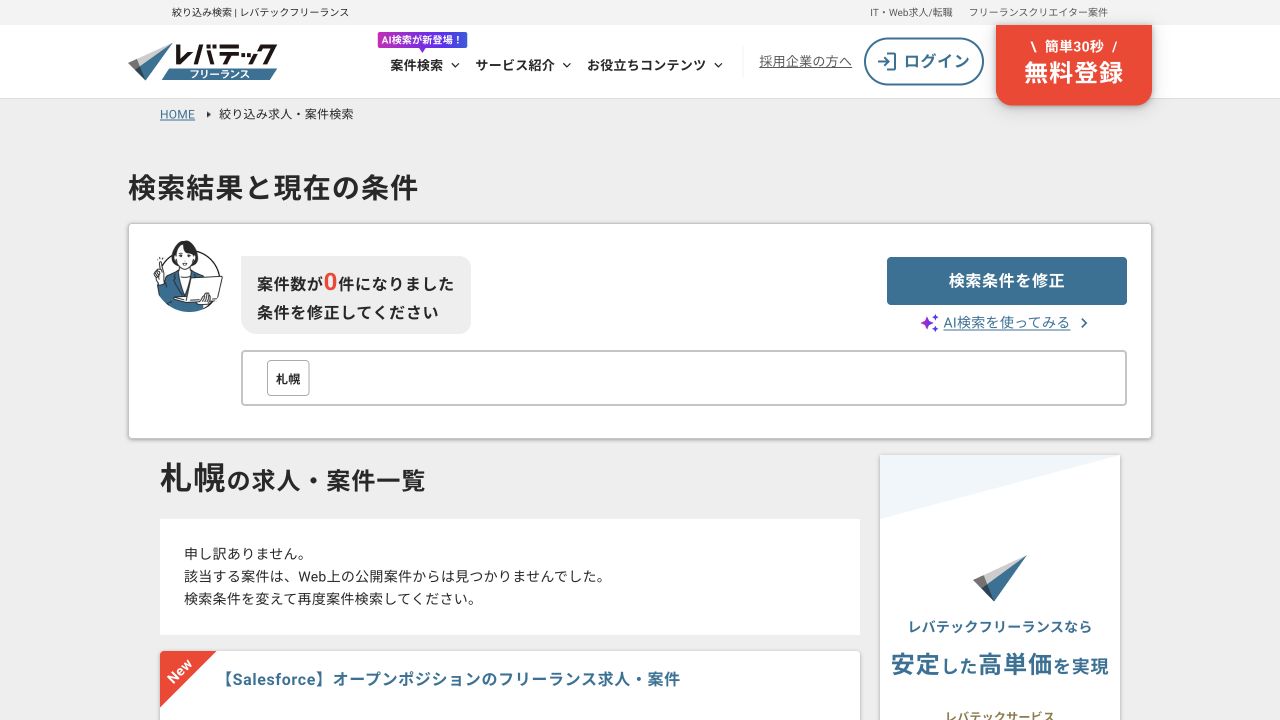The image size is (1280, 720).
Task: Click the ログイン button
Action: coord(924,61)
